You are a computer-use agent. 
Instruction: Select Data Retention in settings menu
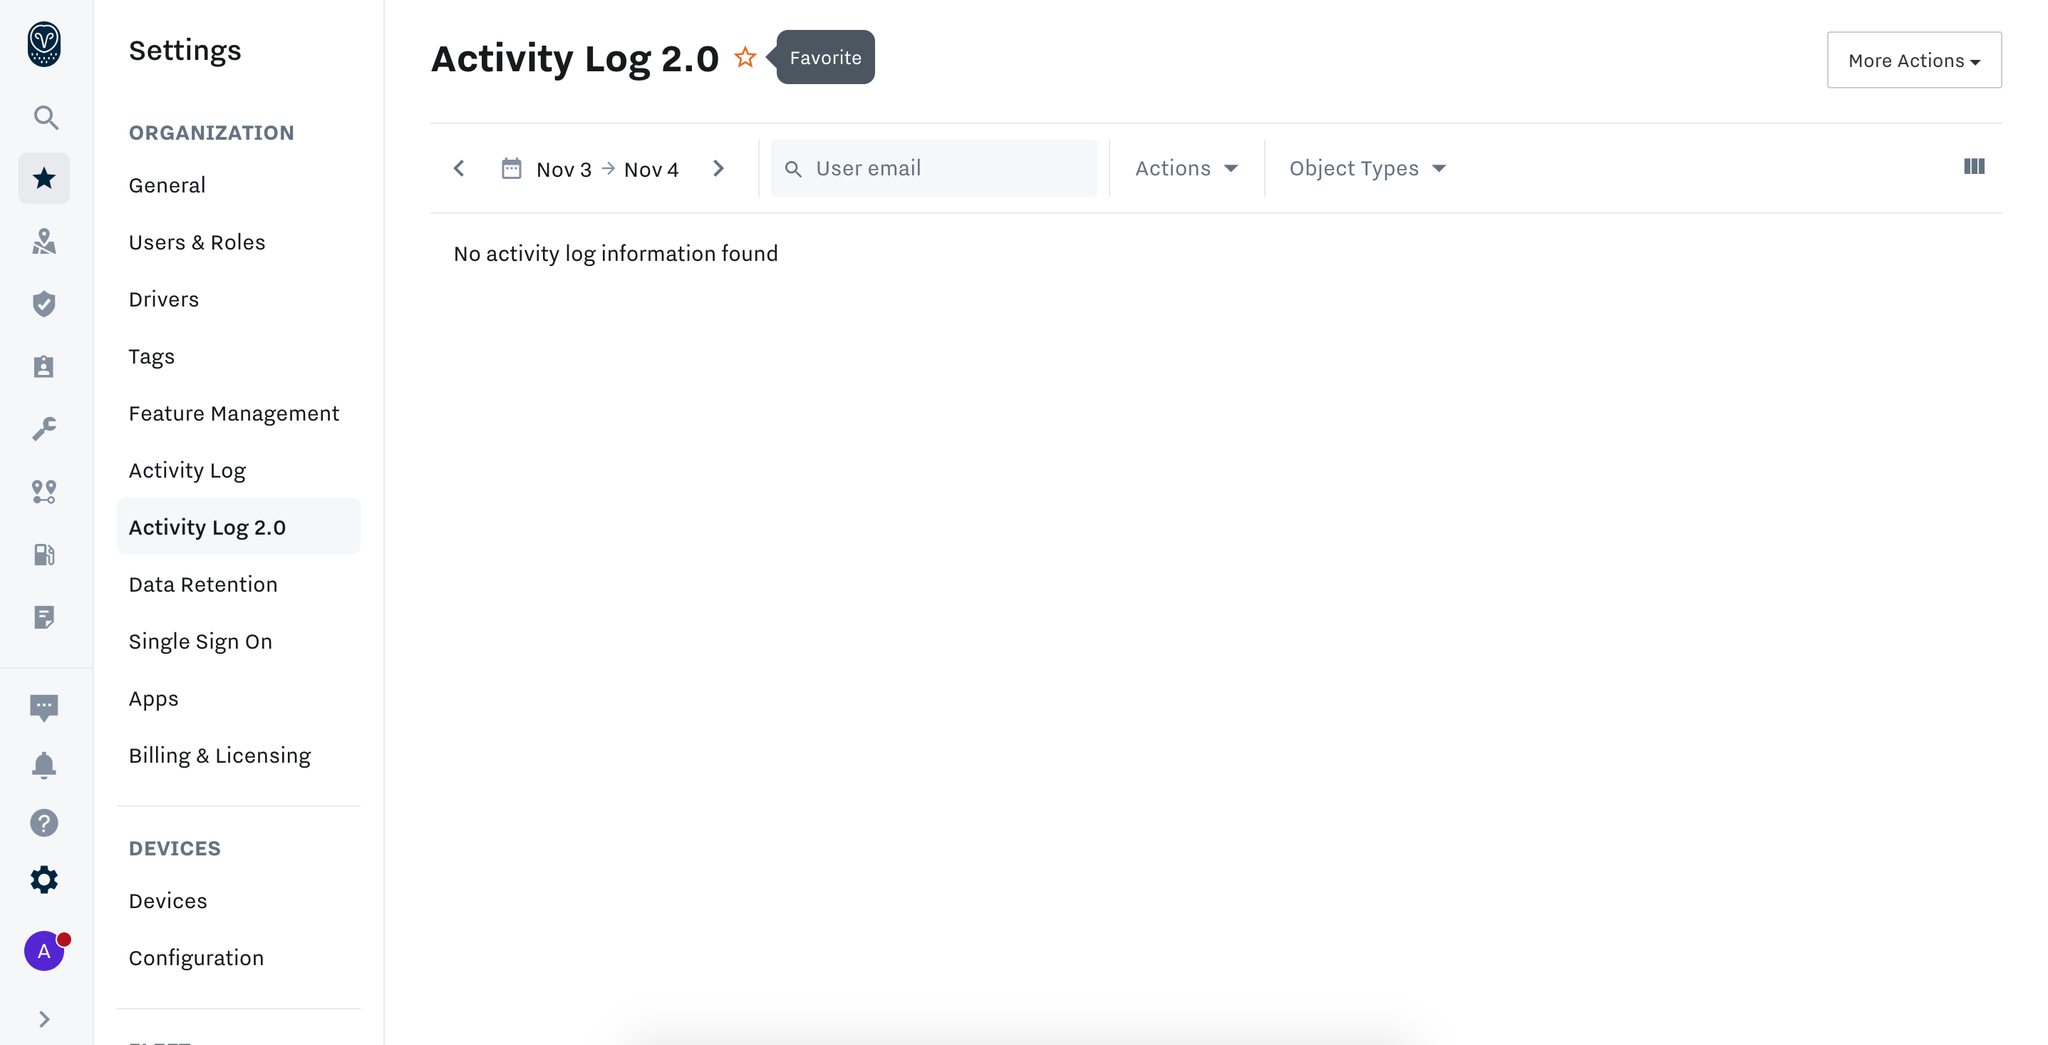[x=203, y=585]
